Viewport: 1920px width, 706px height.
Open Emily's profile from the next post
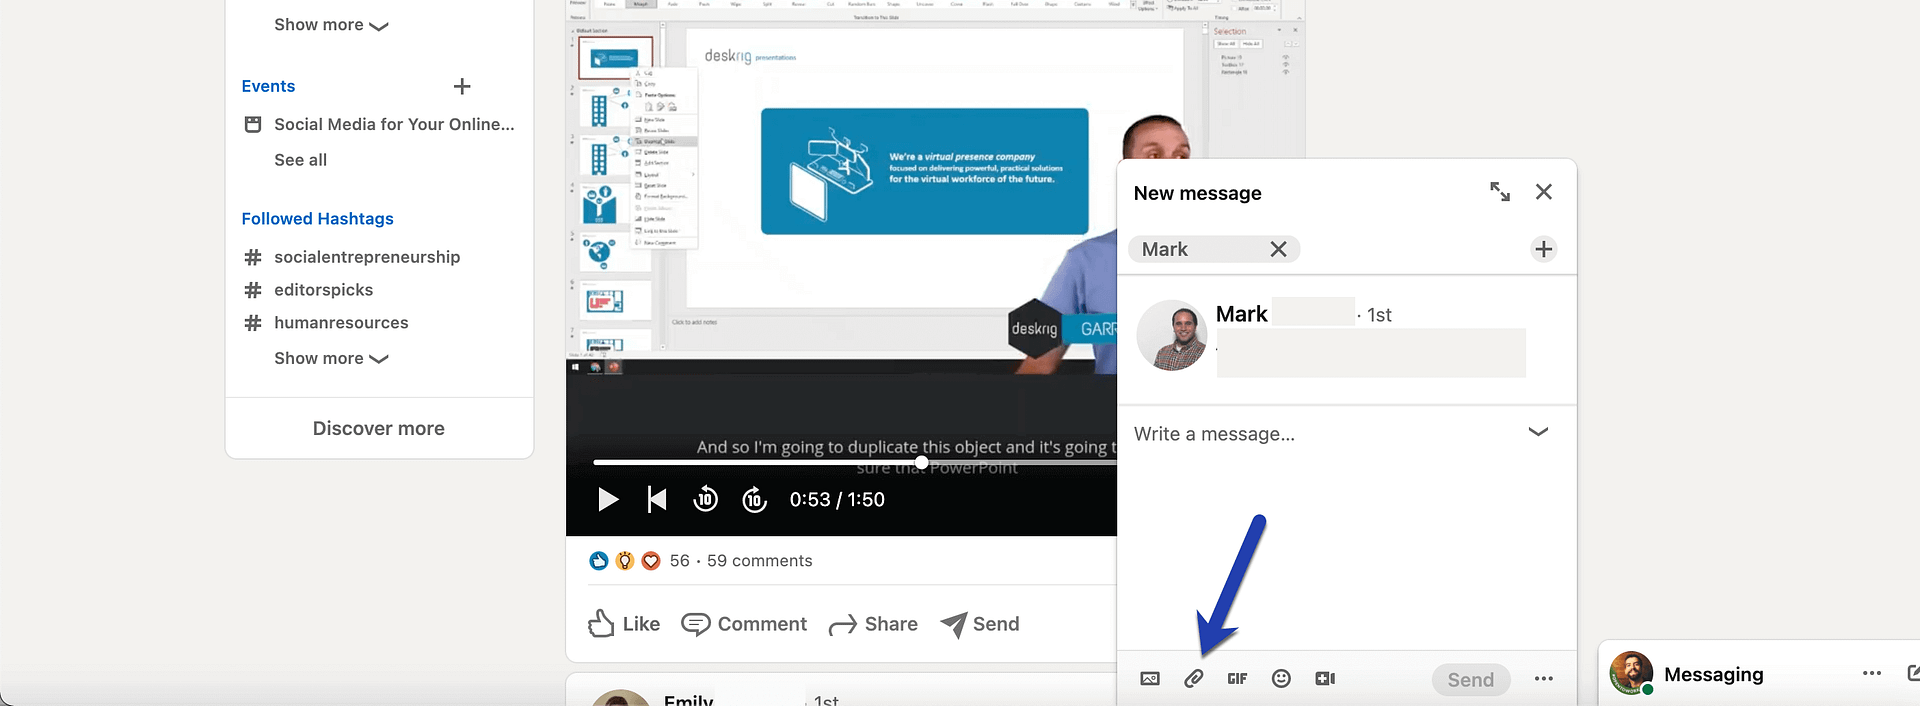point(688,699)
